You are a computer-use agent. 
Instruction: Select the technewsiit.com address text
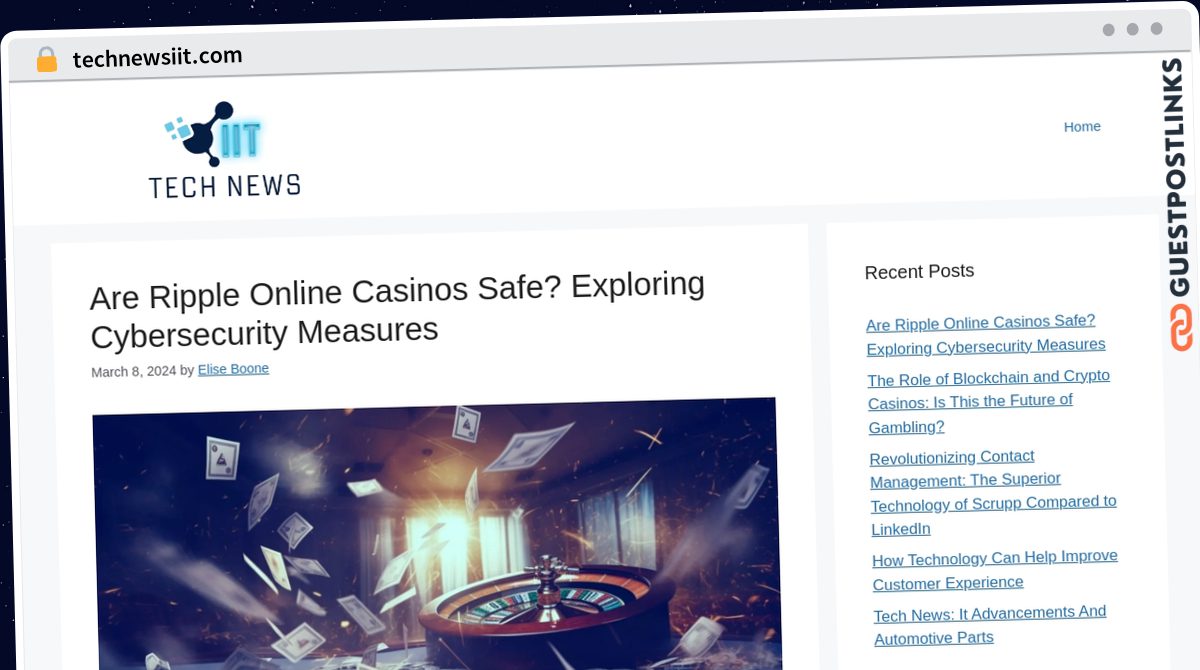pos(157,58)
